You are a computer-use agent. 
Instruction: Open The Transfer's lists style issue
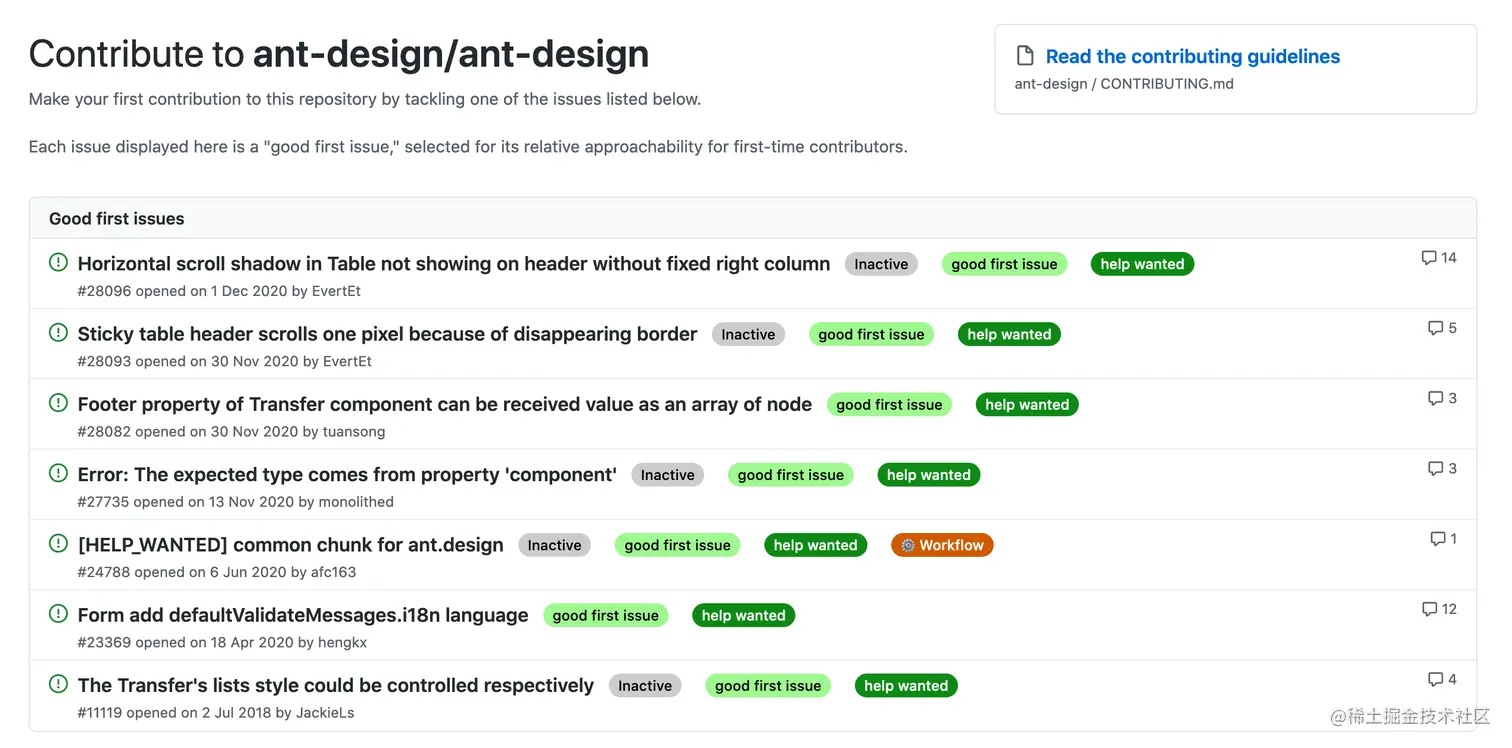coord(336,686)
